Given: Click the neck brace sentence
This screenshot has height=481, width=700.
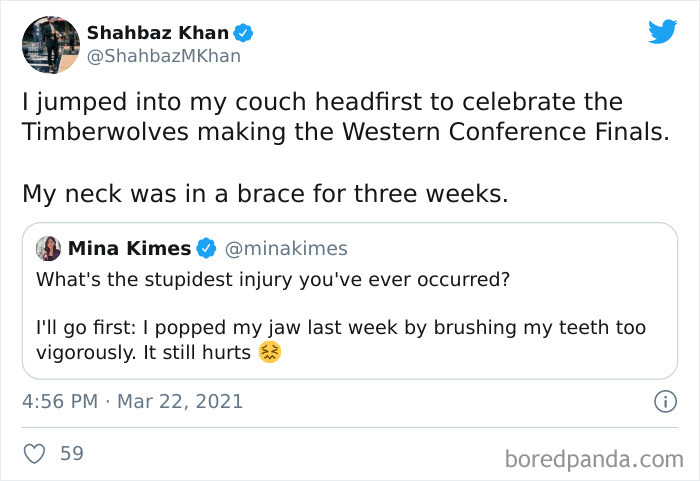Looking at the screenshot, I should 265,193.
